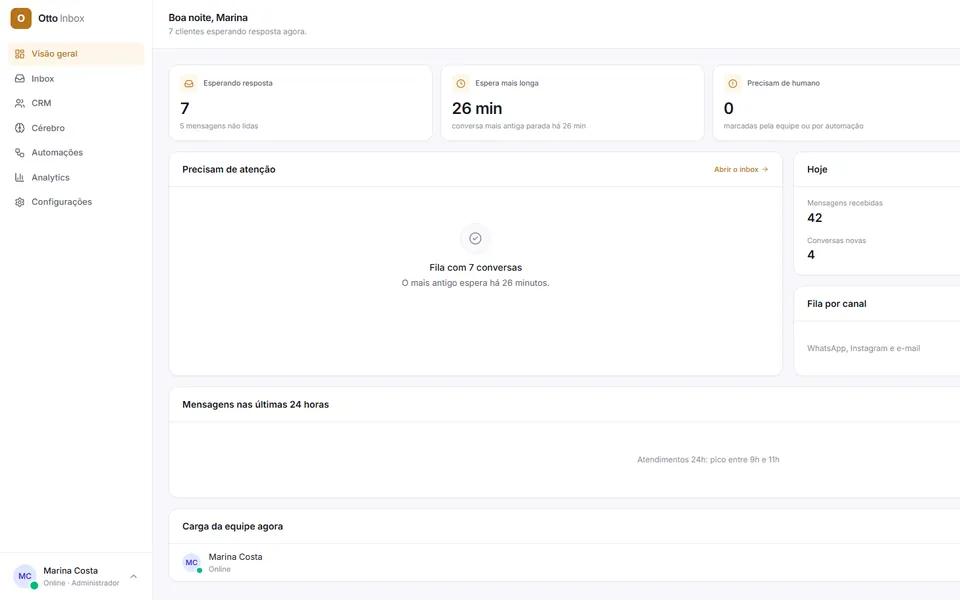Click the Otto Inbox brand name
This screenshot has height=600, width=960.
[x=61, y=18]
